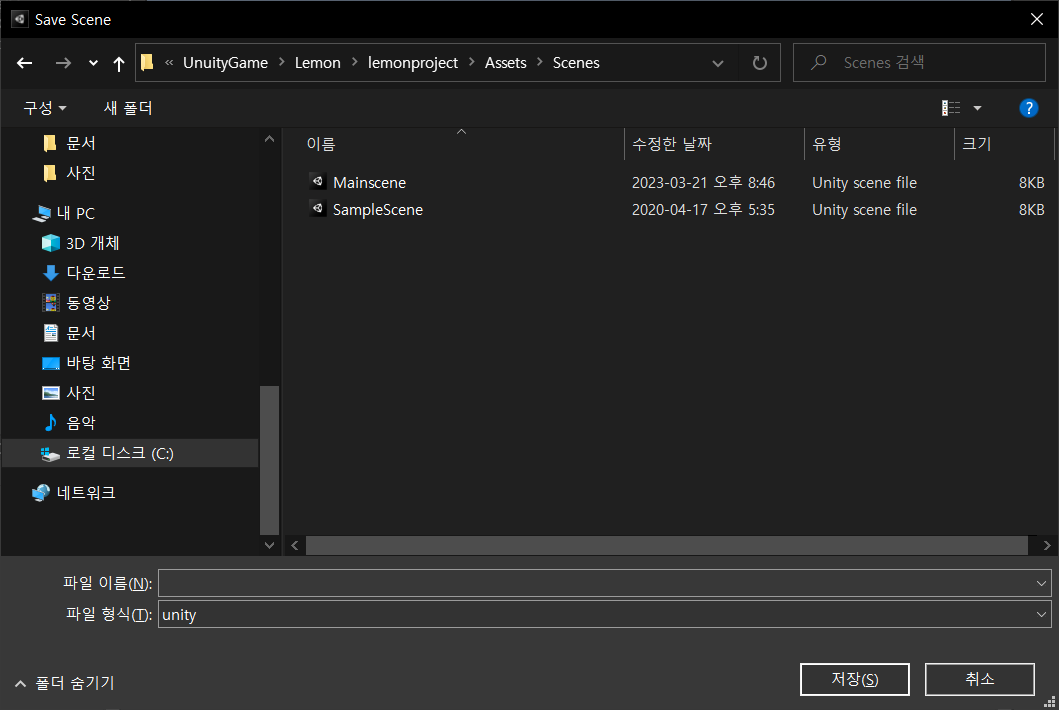The height and width of the screenshot is (710, 1059).
Task: Select 내 PC in navigation pane
Action: click(76, 213)
